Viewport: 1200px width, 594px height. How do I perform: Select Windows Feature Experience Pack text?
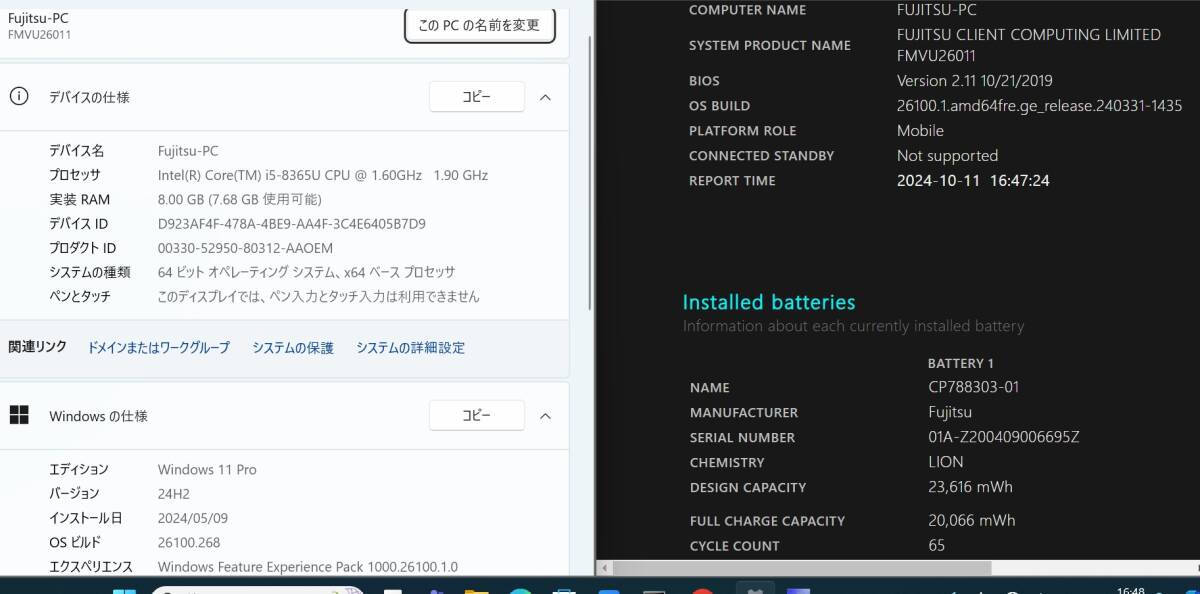pos(308,566)
